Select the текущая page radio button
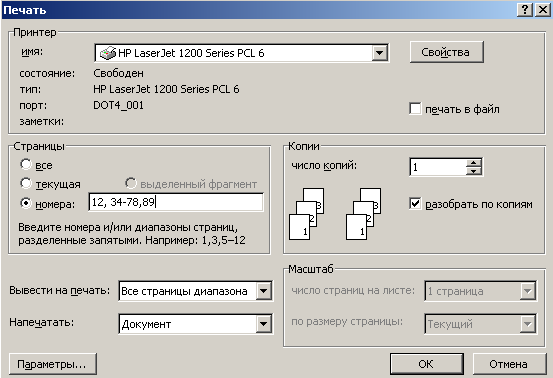 26,183
